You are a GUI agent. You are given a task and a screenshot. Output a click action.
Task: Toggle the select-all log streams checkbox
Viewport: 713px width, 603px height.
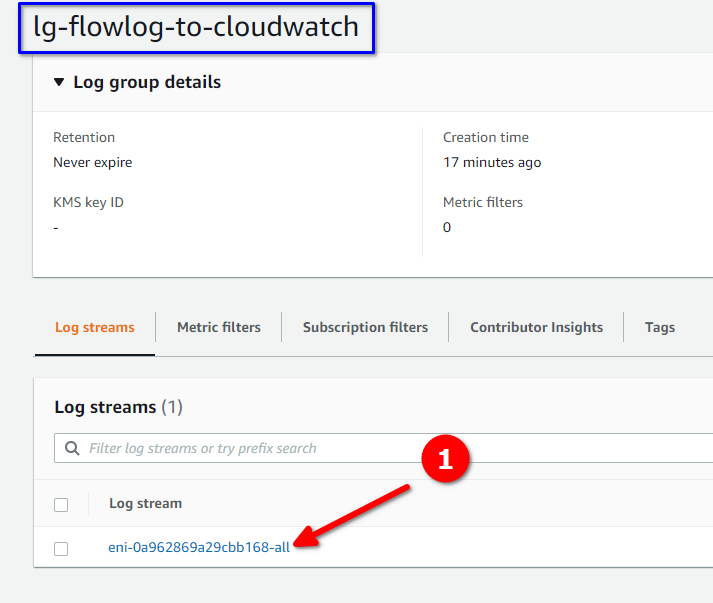(x=61, y=505)
